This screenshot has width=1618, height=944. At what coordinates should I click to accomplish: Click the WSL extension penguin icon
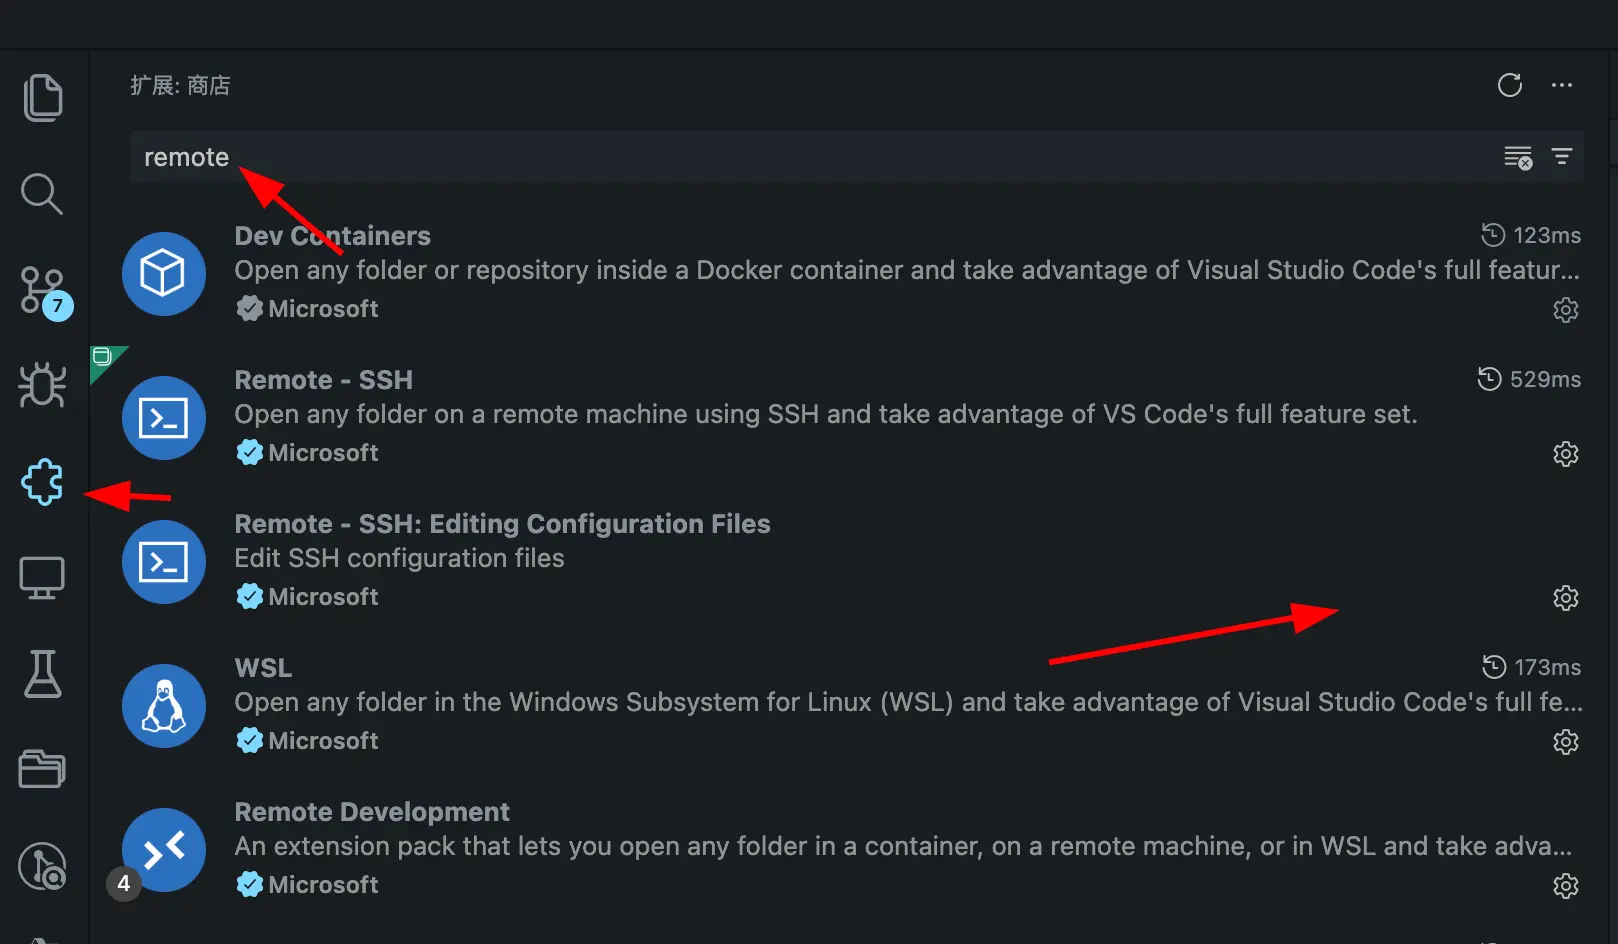click(163, 706)
